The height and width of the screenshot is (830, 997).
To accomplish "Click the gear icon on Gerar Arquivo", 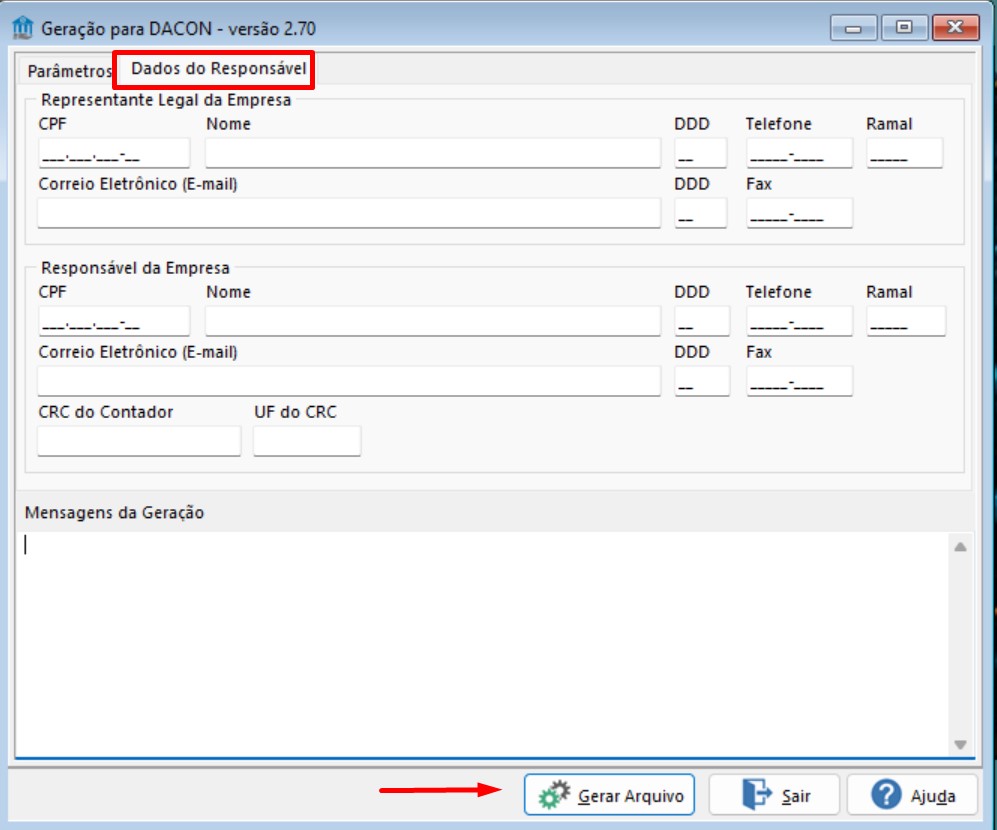I will click(554, 795).
